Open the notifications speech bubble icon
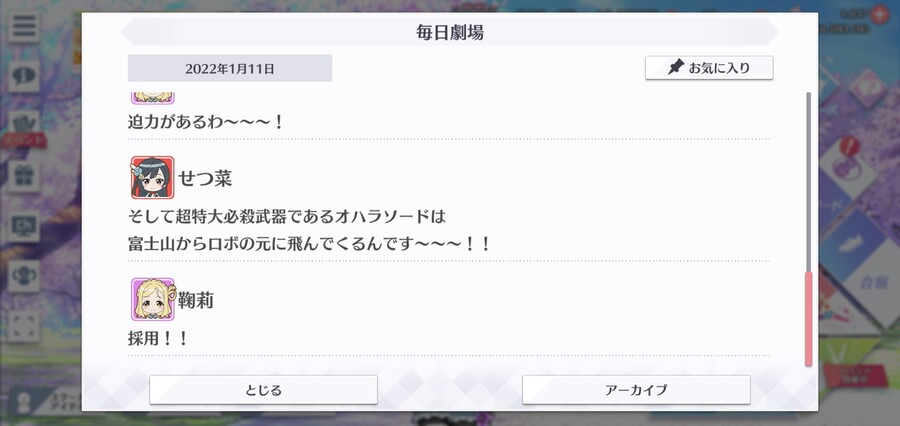Image resolution: width=900 pixels, height=426 pixels. tap(24, 76)
